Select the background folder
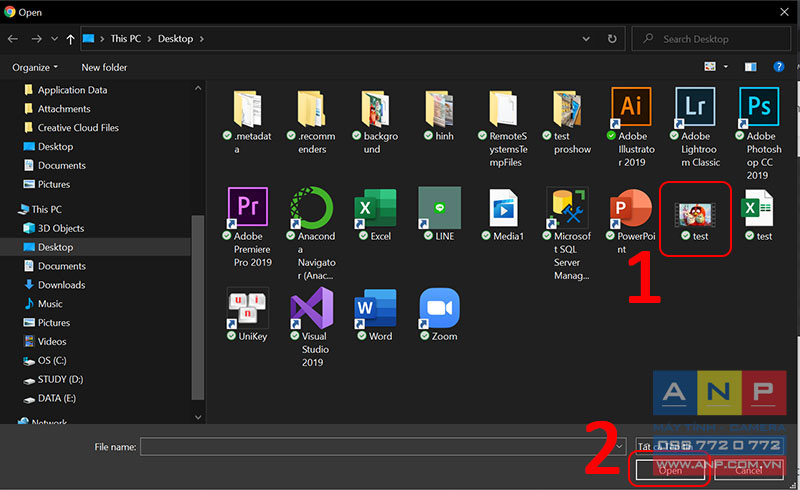Screen dimensions: 800x490 pos(376,121)
